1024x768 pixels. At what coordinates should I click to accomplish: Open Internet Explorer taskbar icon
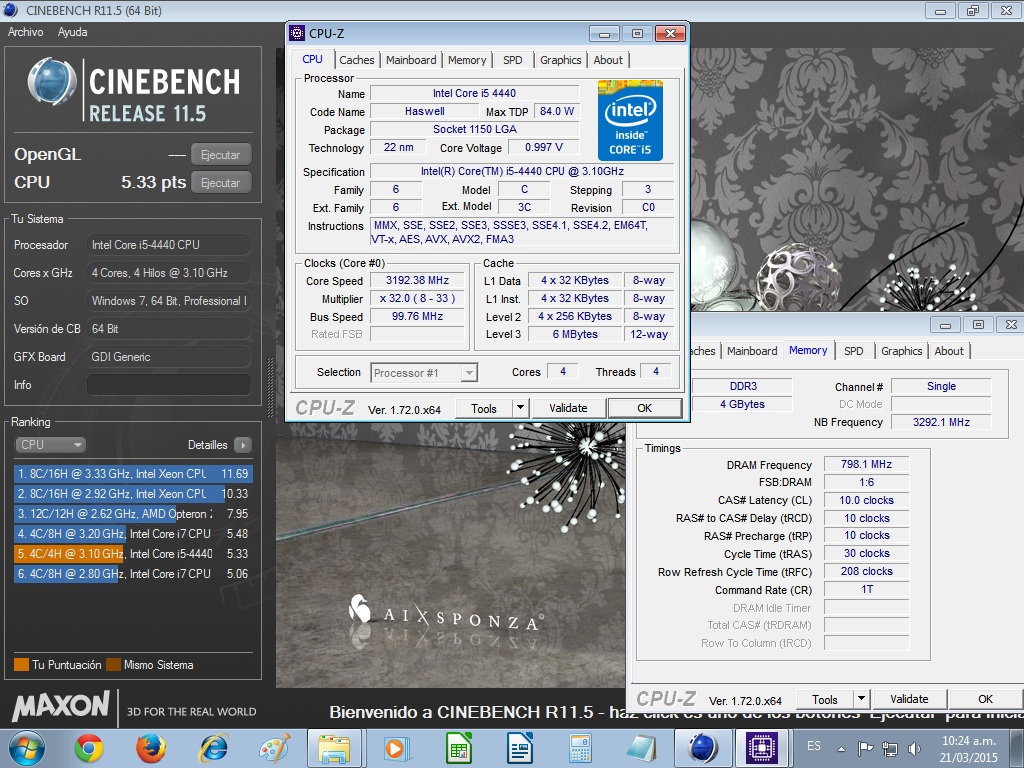pos(213,748)
